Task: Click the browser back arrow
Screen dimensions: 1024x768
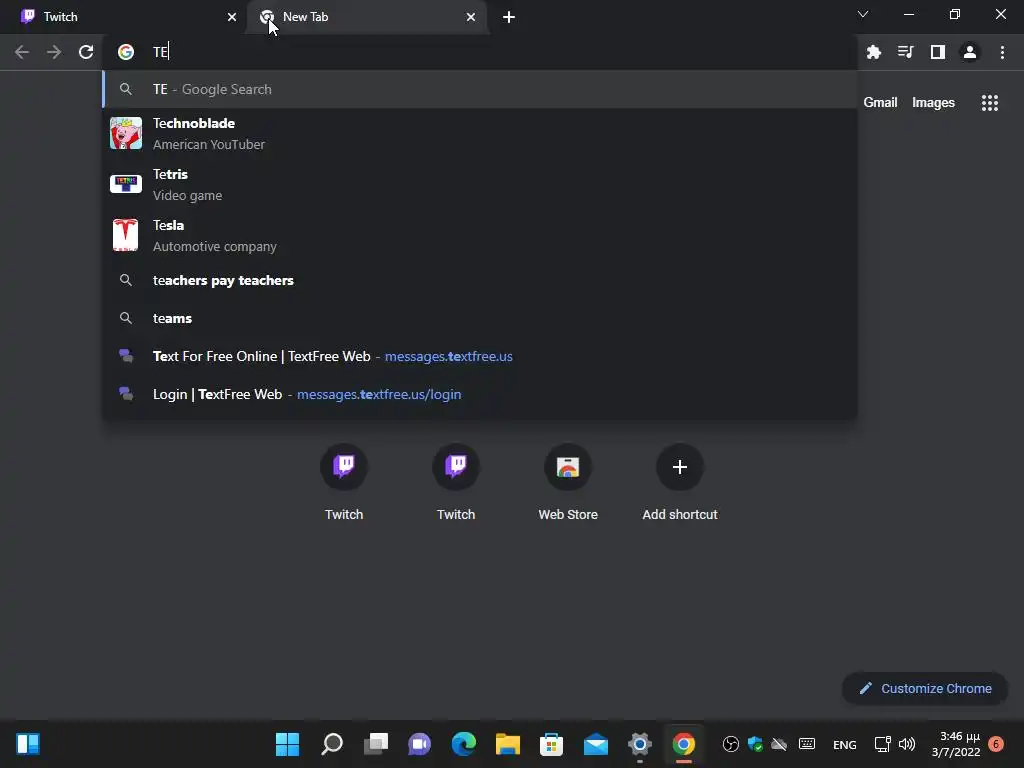Action: coord(22,52)
